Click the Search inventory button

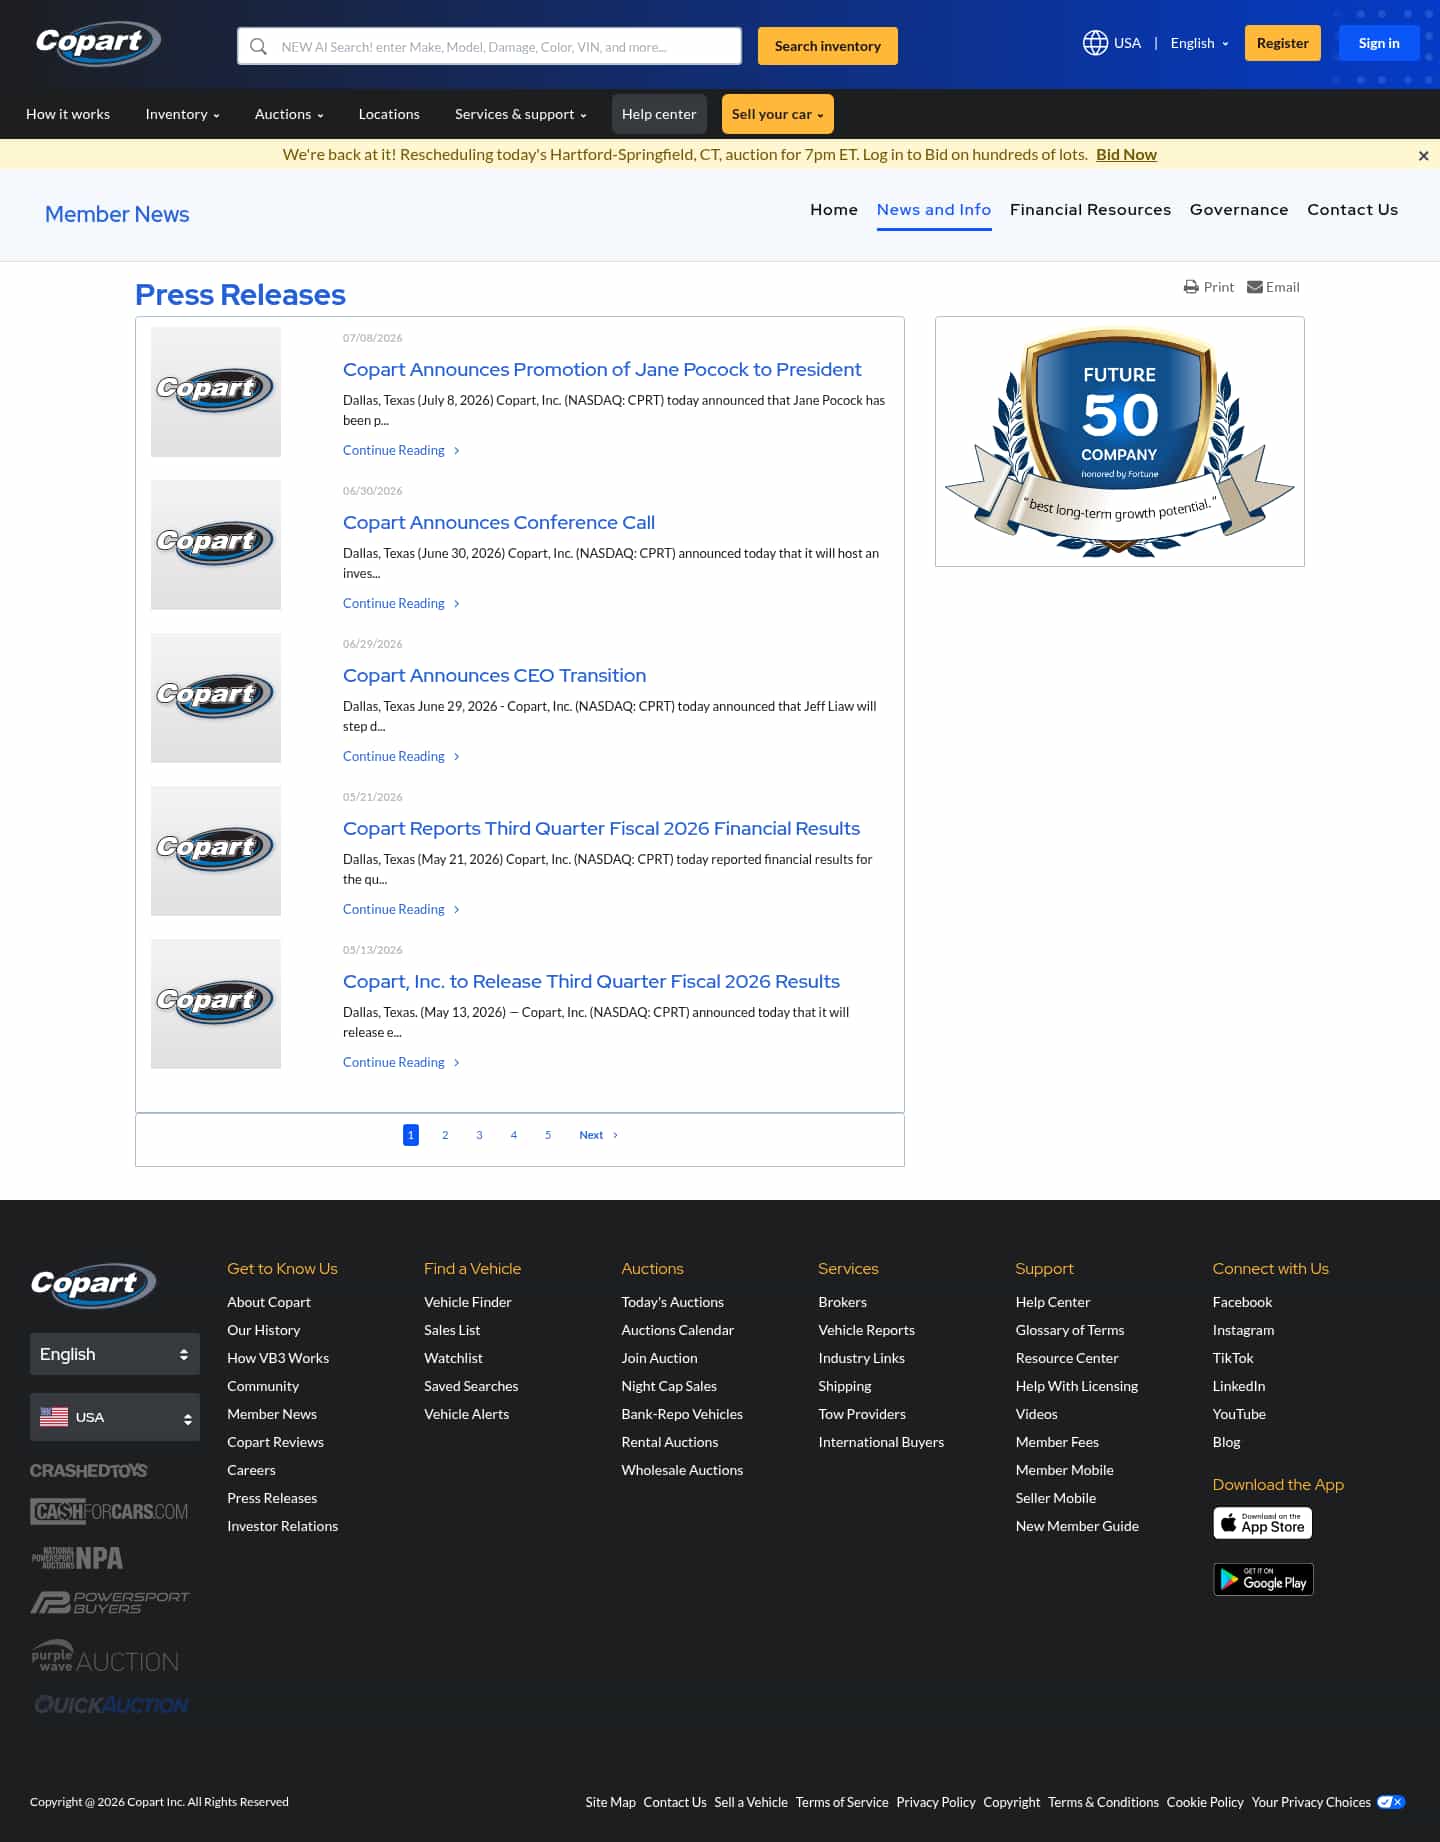pyautogui.click(x=827, y=46)
